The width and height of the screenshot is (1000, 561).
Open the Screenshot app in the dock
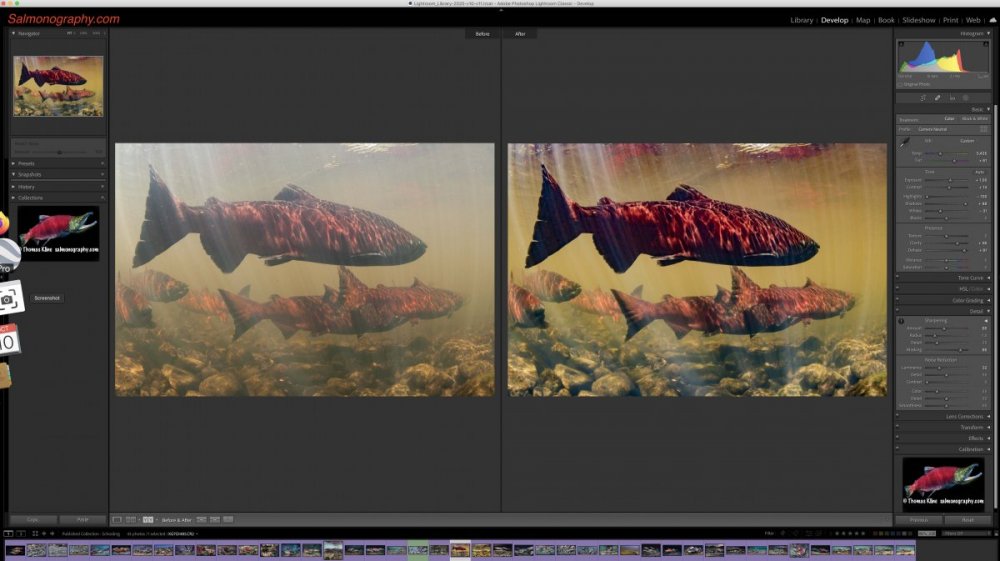11,298
